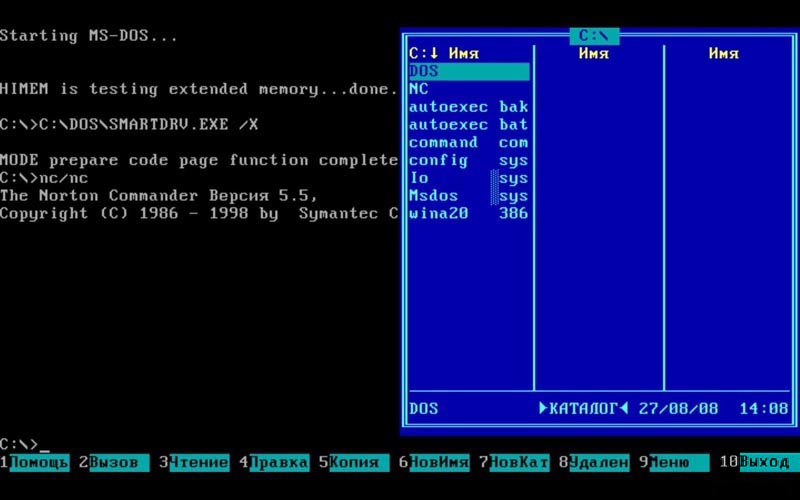Viewport: 800px width, 500px height.
Task: Select the autoexec bak file
Action: (469, 107)
